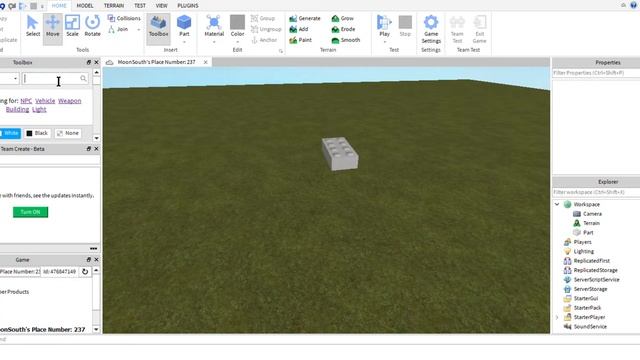Click the Group button
Image resolution: width=640 pixels, height=360 pixels.
click(x=263, y=18)
